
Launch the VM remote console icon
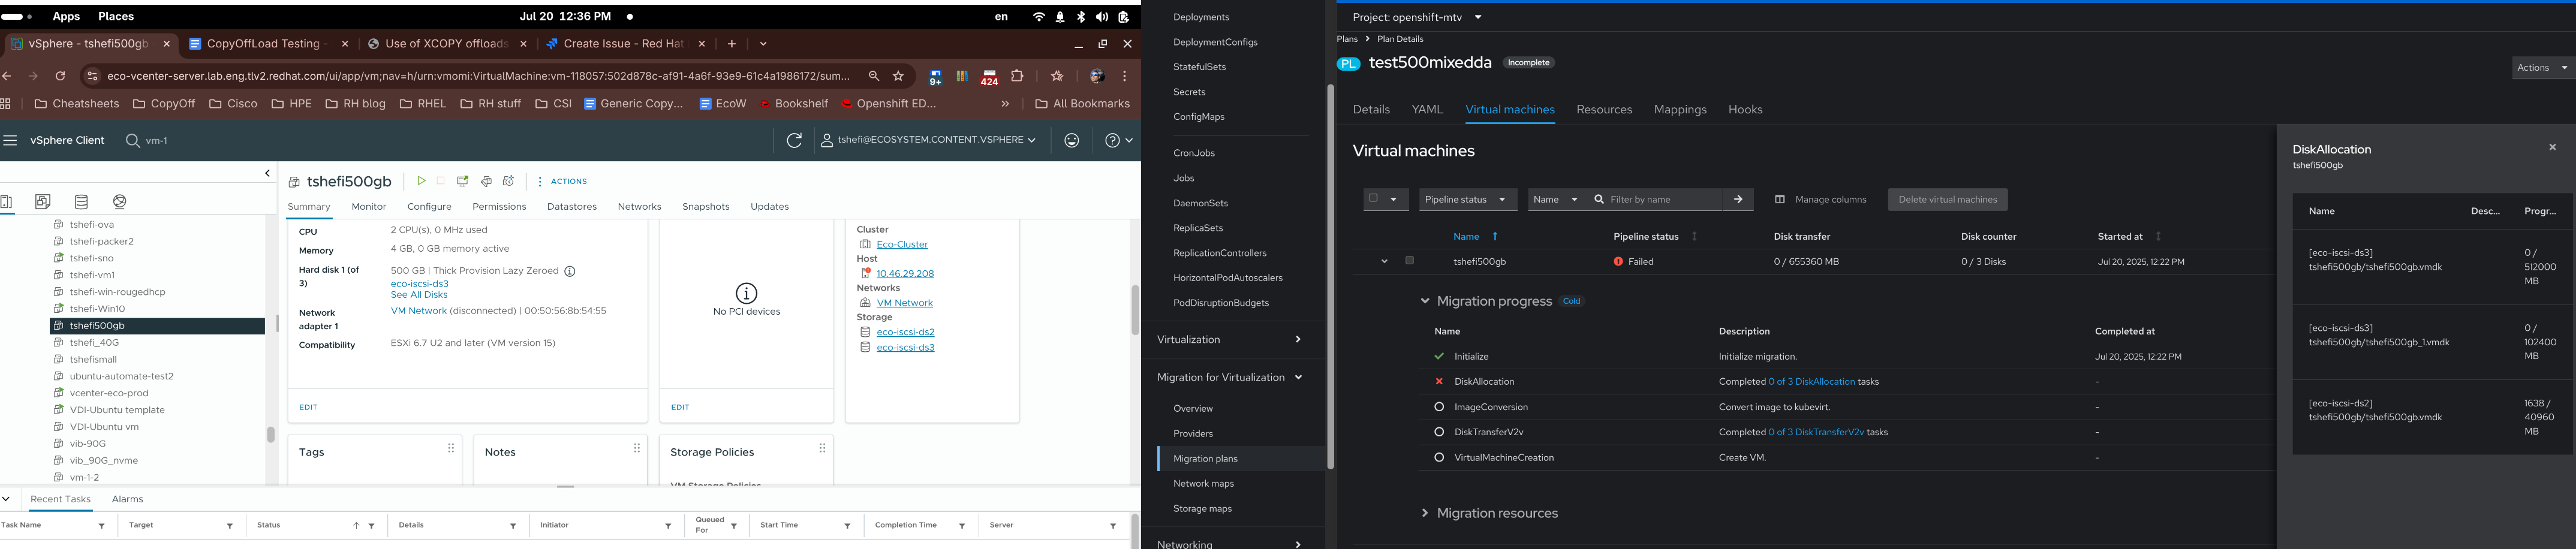point(463,181)
